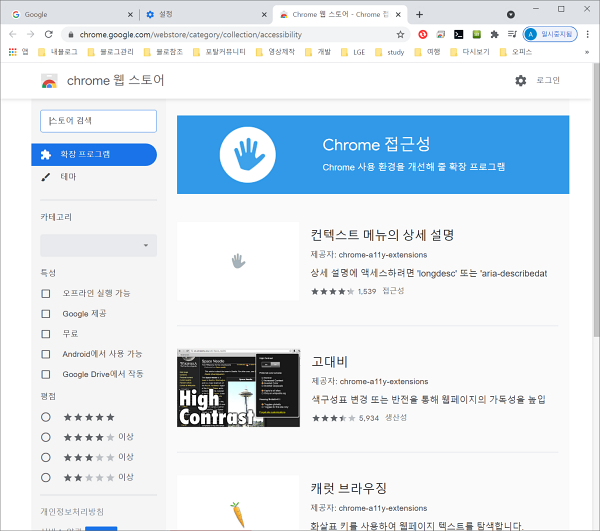Screen dimensions: 600x531
Task: Click the 스토어 검색 search field
Action: pyautogui.click(x=98, y=121)
